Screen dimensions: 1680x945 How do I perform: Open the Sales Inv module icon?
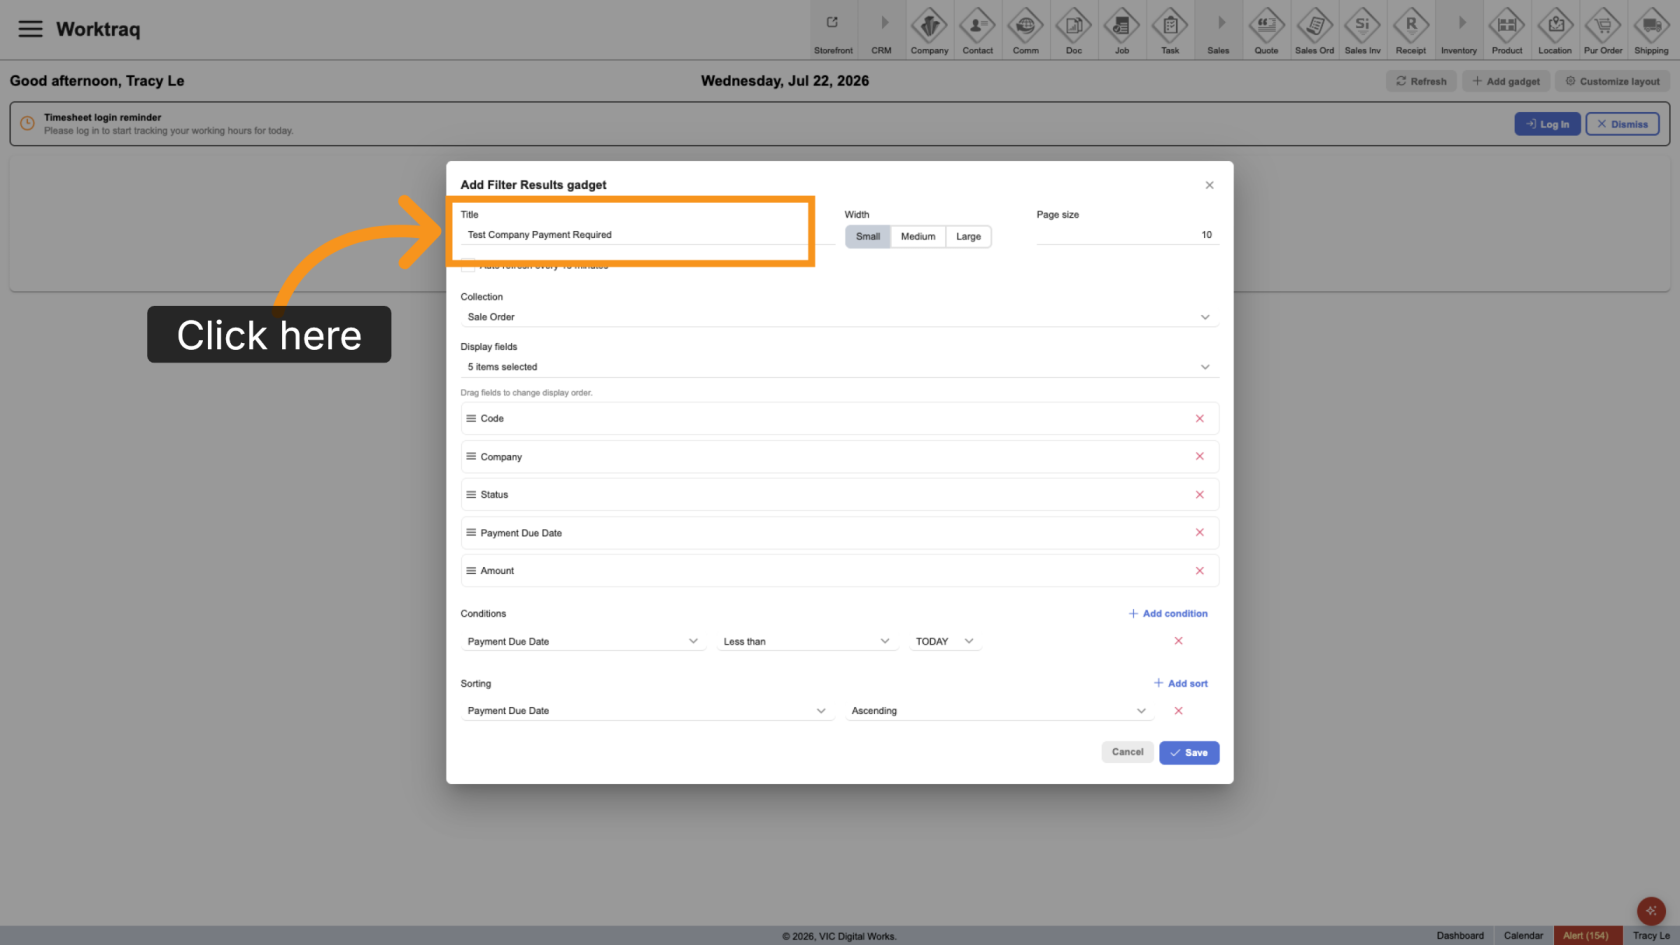tap(1362, 30)
